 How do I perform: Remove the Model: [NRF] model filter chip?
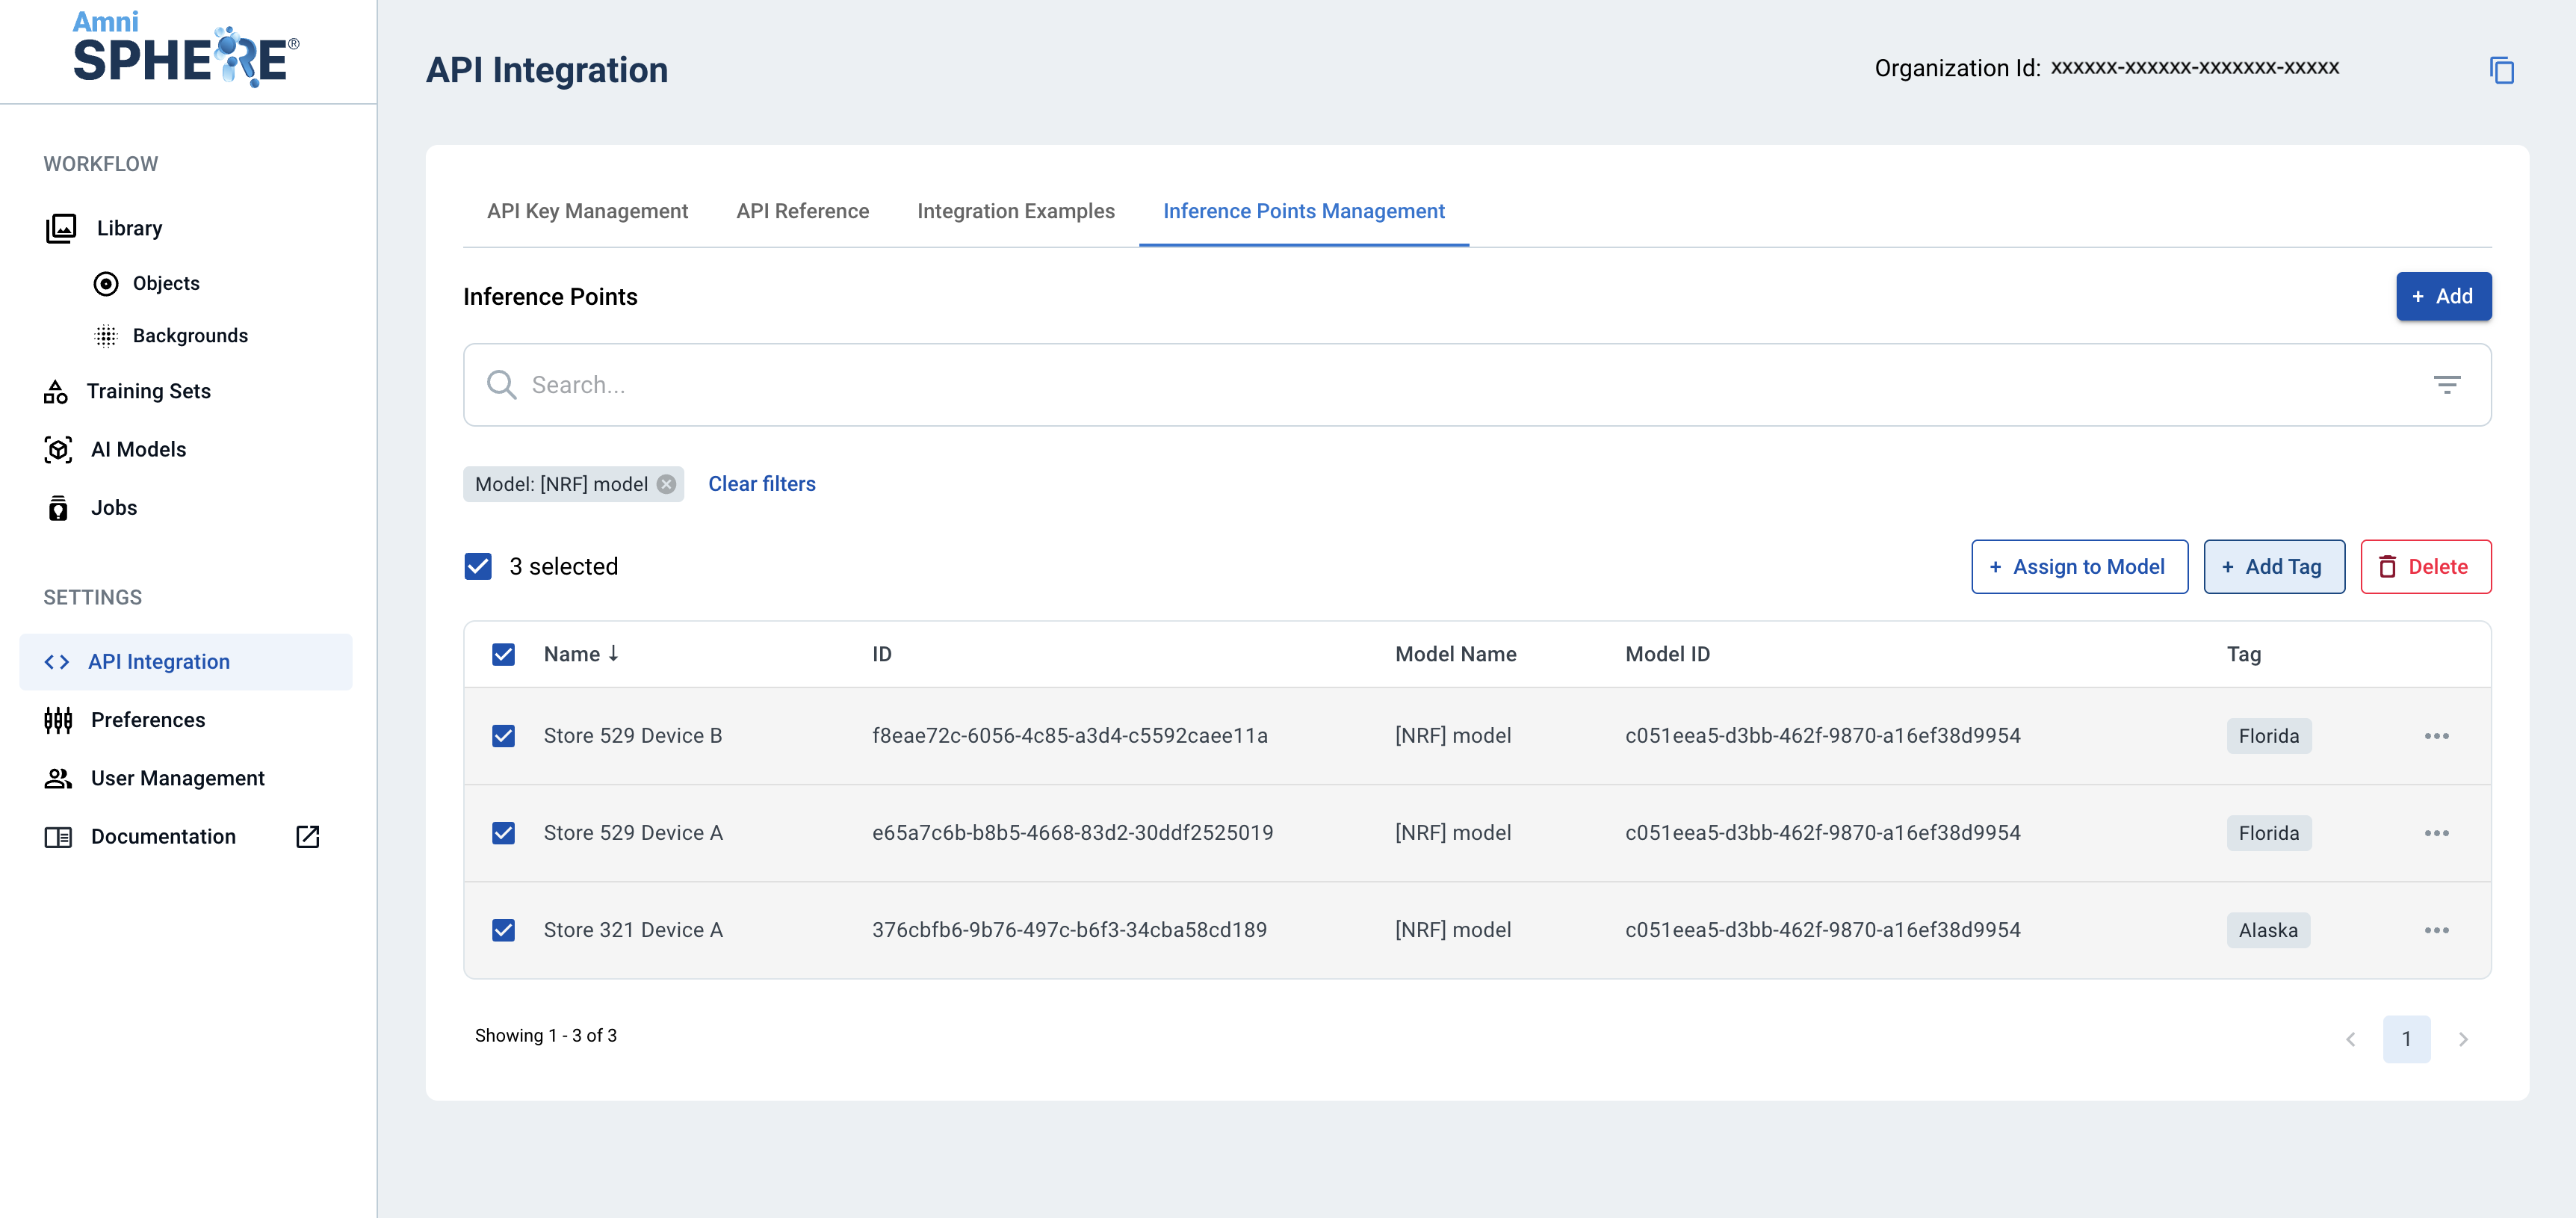pyautogui.click(x=666, y=484)
